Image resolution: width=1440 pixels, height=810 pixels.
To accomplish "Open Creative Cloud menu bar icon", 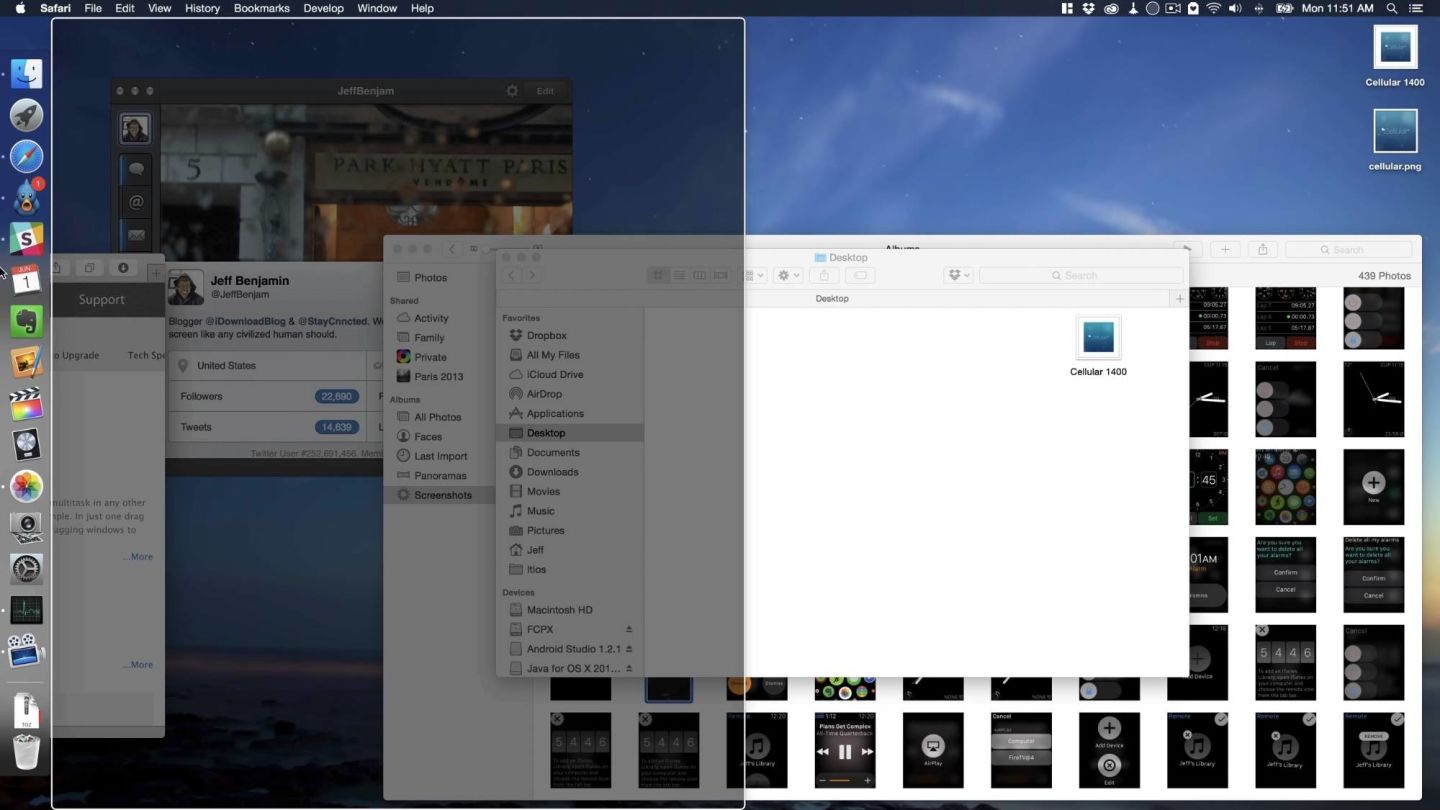I will click(x=1111, y=8).
